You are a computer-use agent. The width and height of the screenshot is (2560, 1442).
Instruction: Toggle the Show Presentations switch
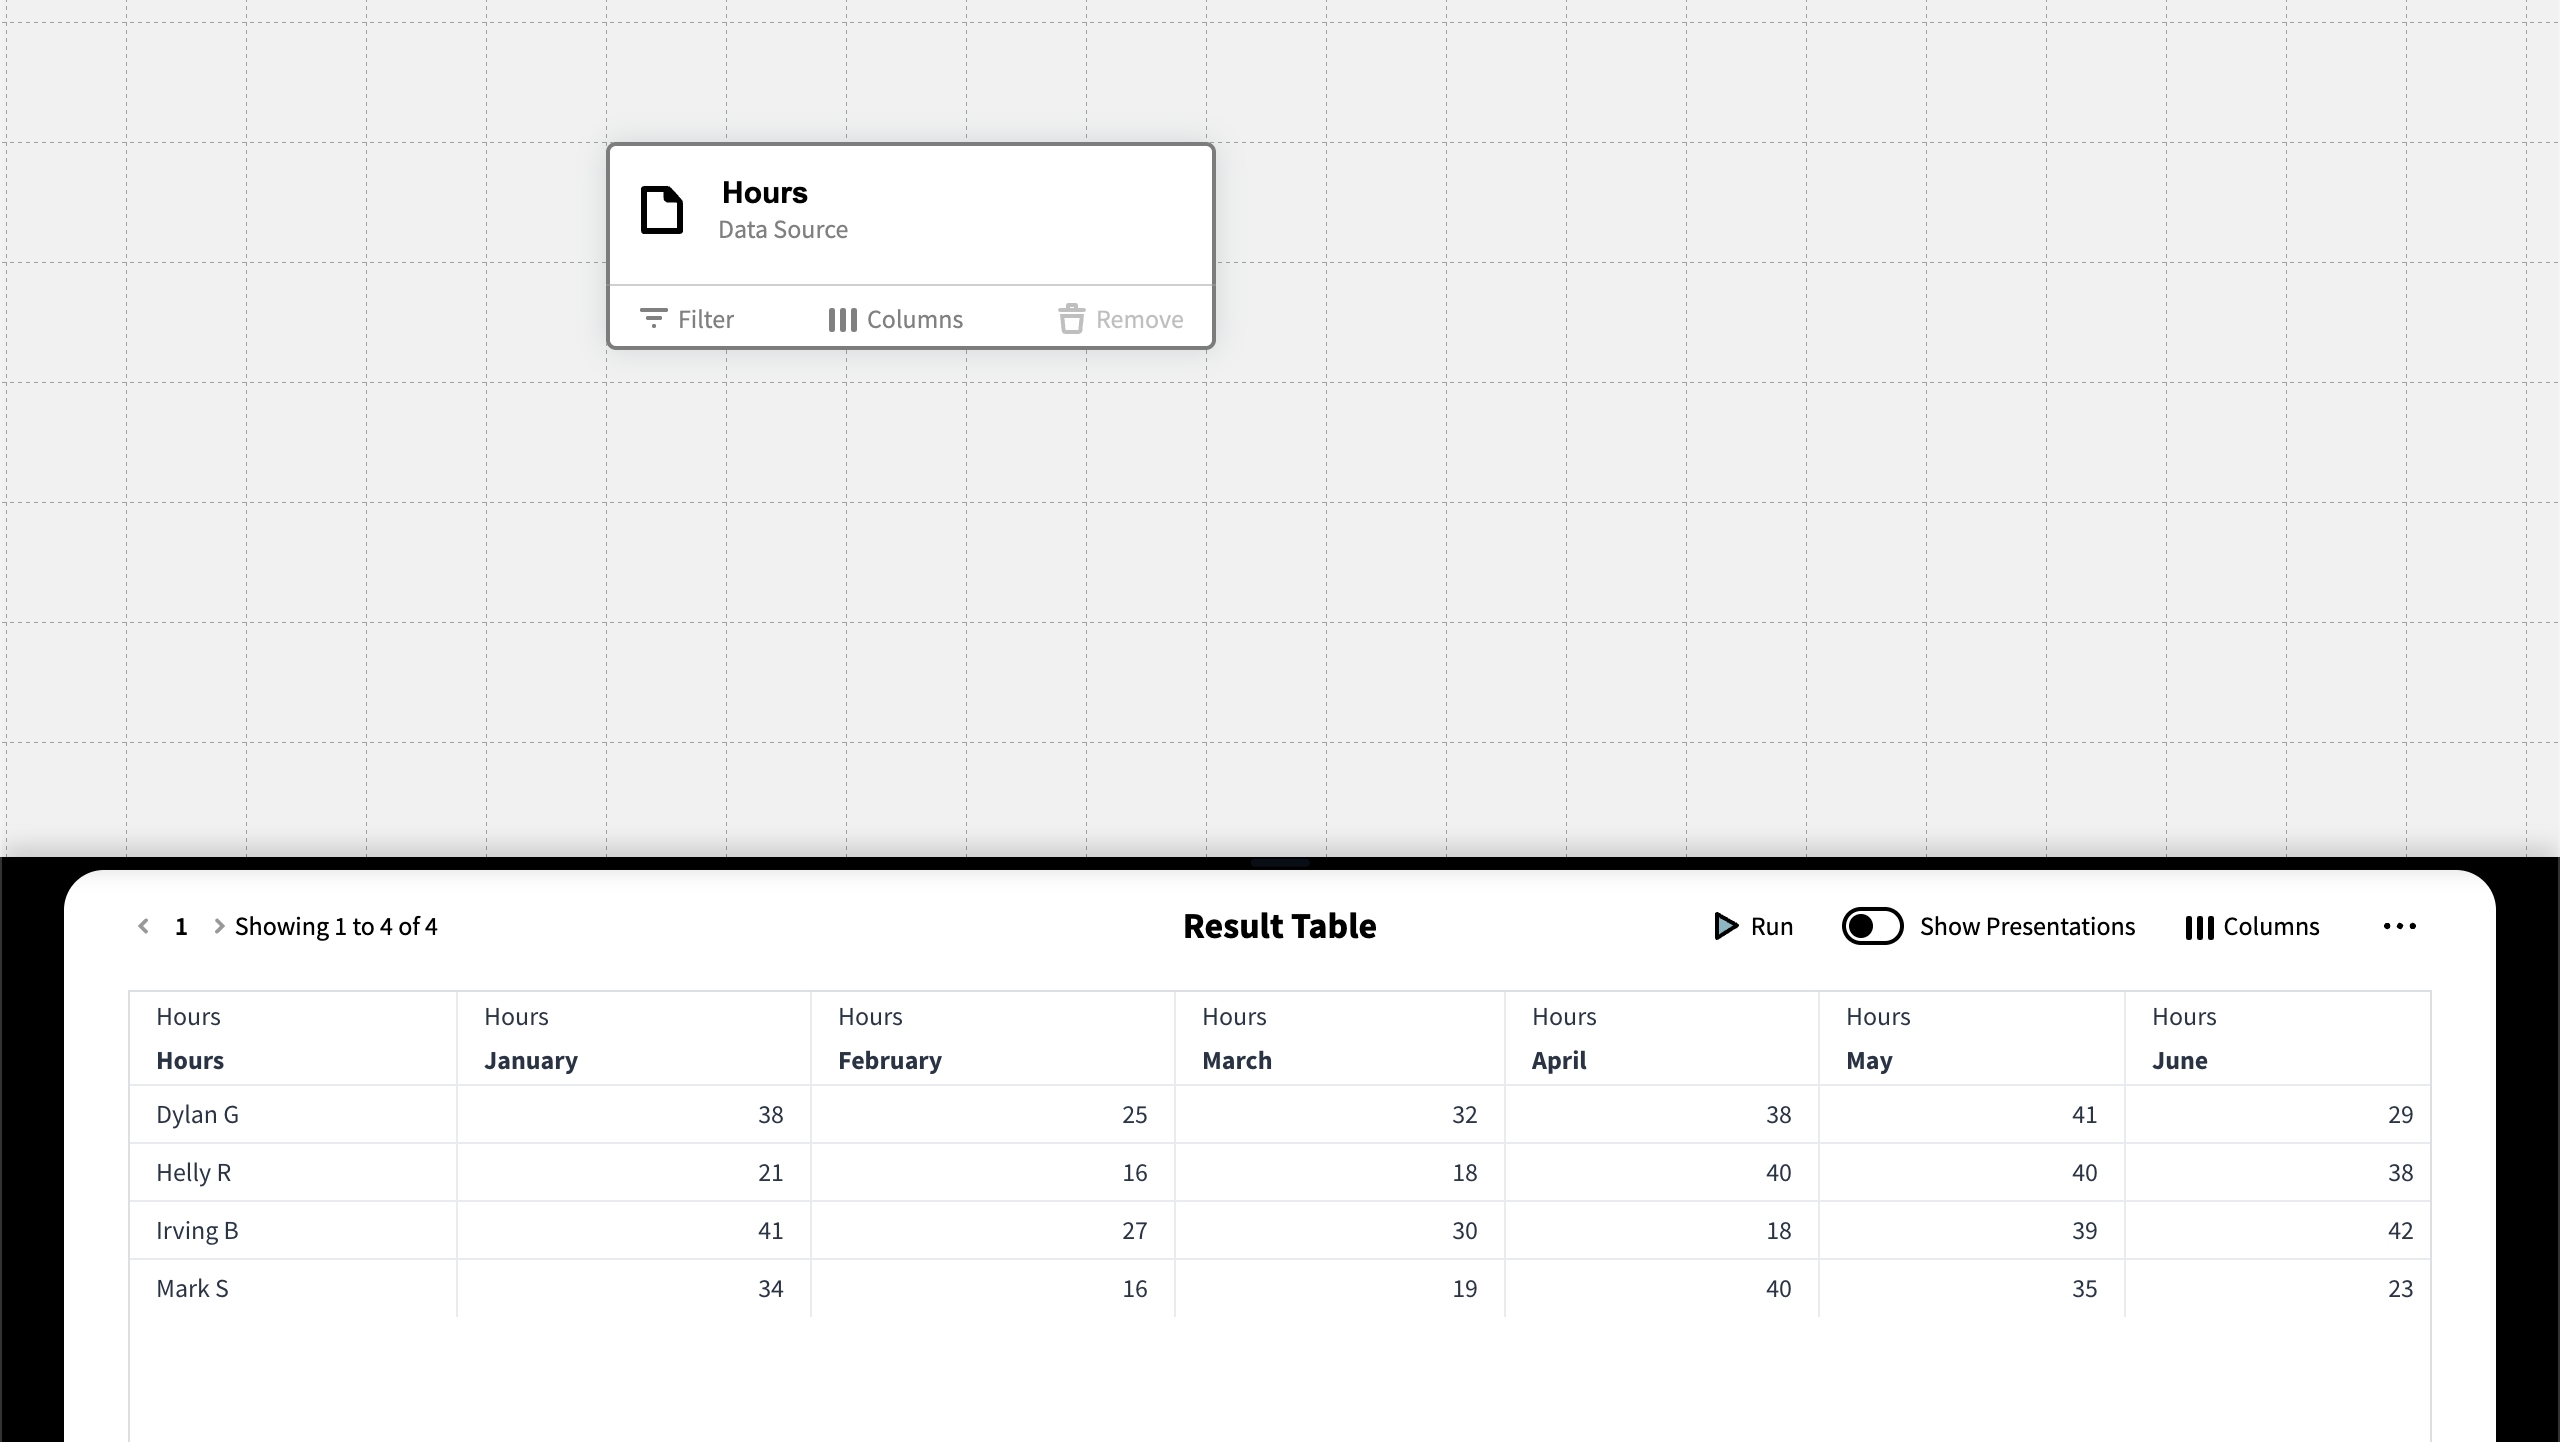[x=1872, y=926]
